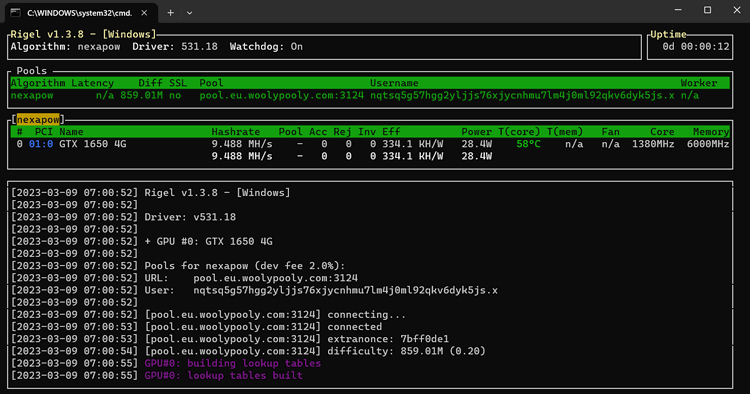Click the Pools 'Username' column header

coord(394,83)
